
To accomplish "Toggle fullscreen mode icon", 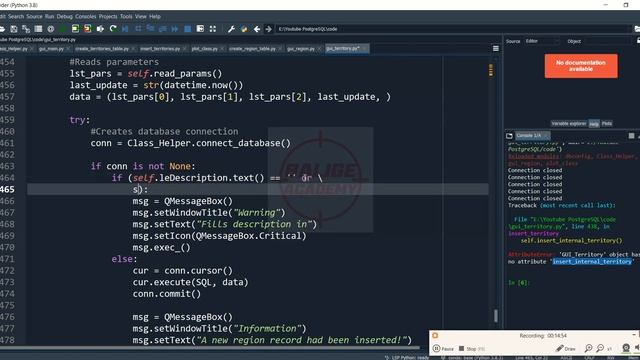I will point(213,29).
